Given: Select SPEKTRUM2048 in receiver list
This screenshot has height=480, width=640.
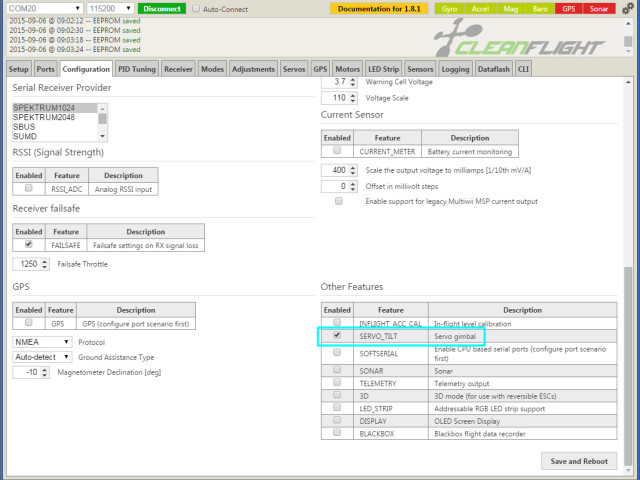Looking at the screenshot, I should [x=55, y=117].
